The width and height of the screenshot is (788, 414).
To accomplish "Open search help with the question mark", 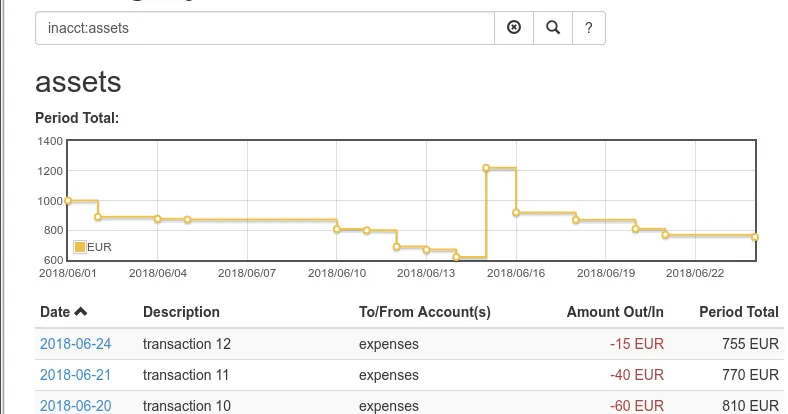I will (588, 28).
